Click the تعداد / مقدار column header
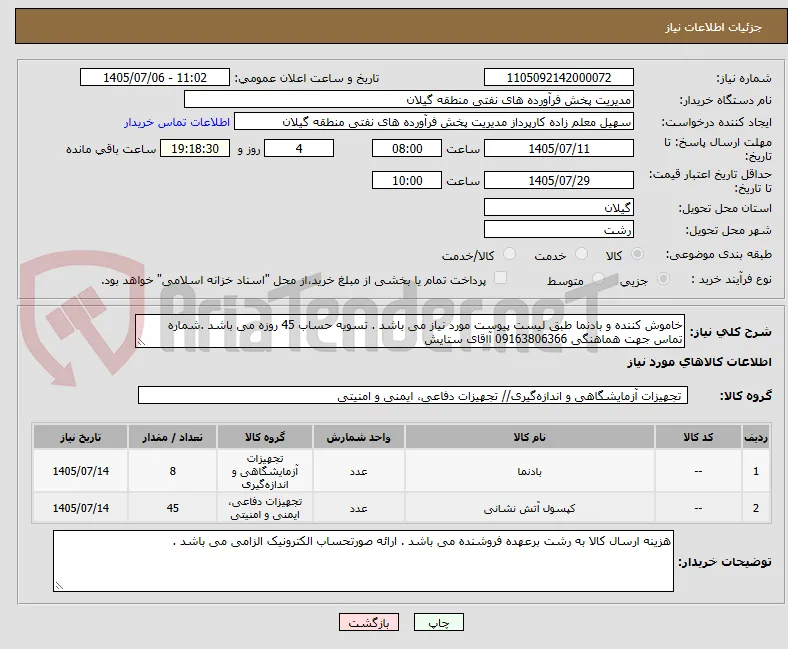 [x=172, y=437]
